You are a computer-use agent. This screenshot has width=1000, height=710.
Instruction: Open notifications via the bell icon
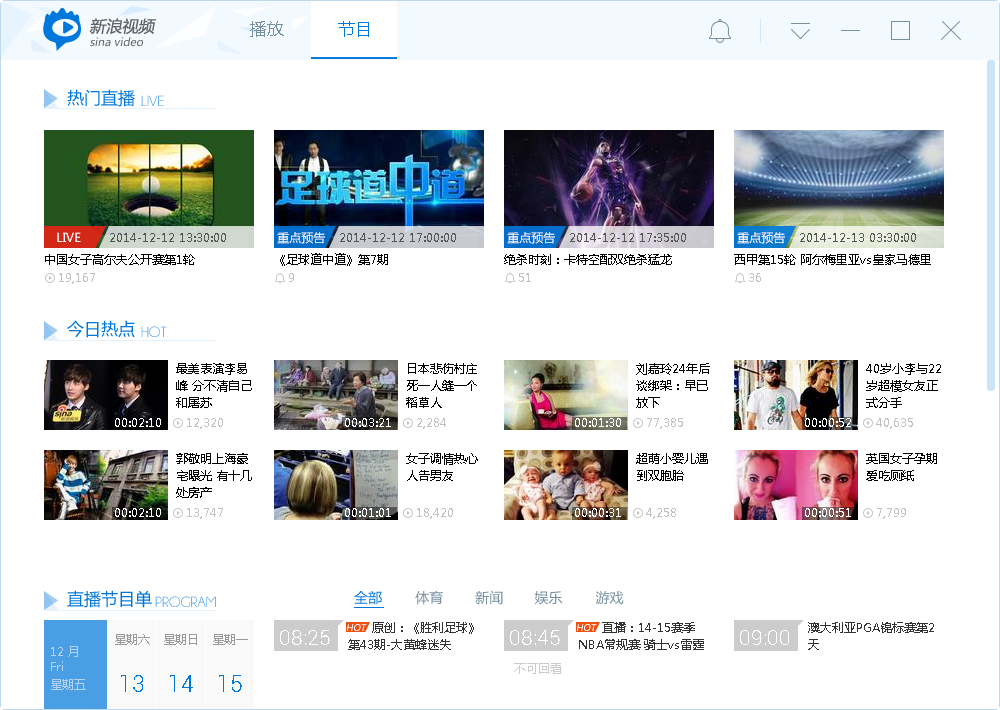click(719, 30)
